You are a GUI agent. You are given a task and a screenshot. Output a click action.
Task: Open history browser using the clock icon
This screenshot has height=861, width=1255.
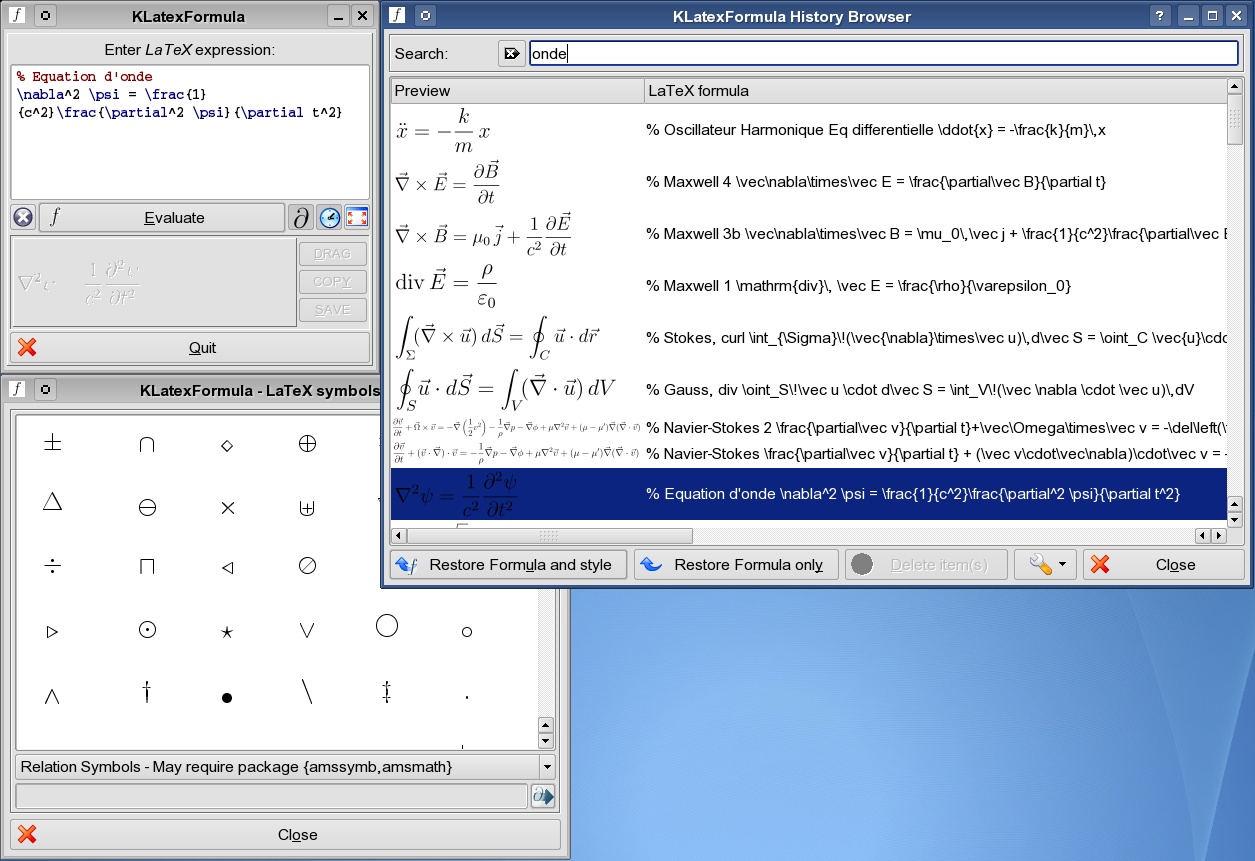tap(329, 217)
